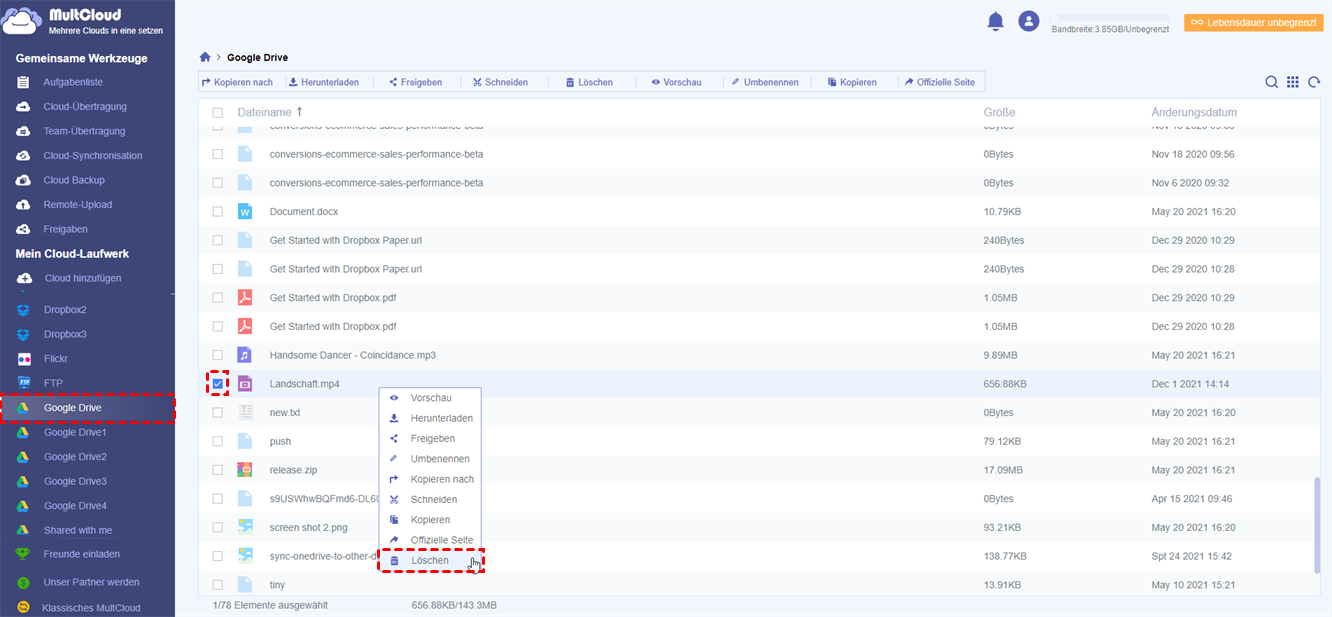This screenshot has width=1332, height=617.
Task: Click the Remote-Upload sidebar icon
Action: tap(23, 205)
